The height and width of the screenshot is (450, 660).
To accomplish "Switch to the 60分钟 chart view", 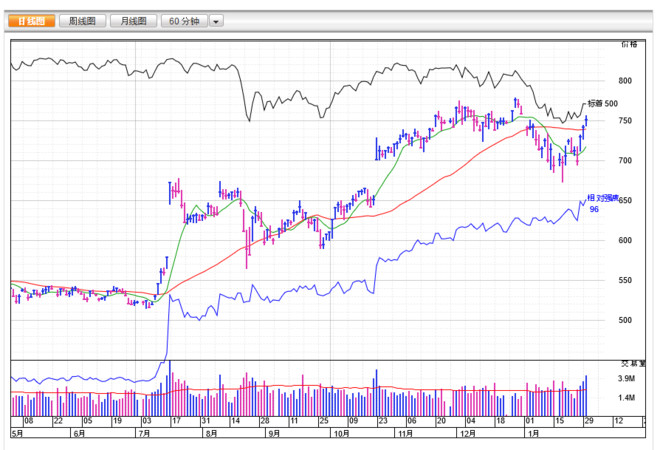I will 184,21.
